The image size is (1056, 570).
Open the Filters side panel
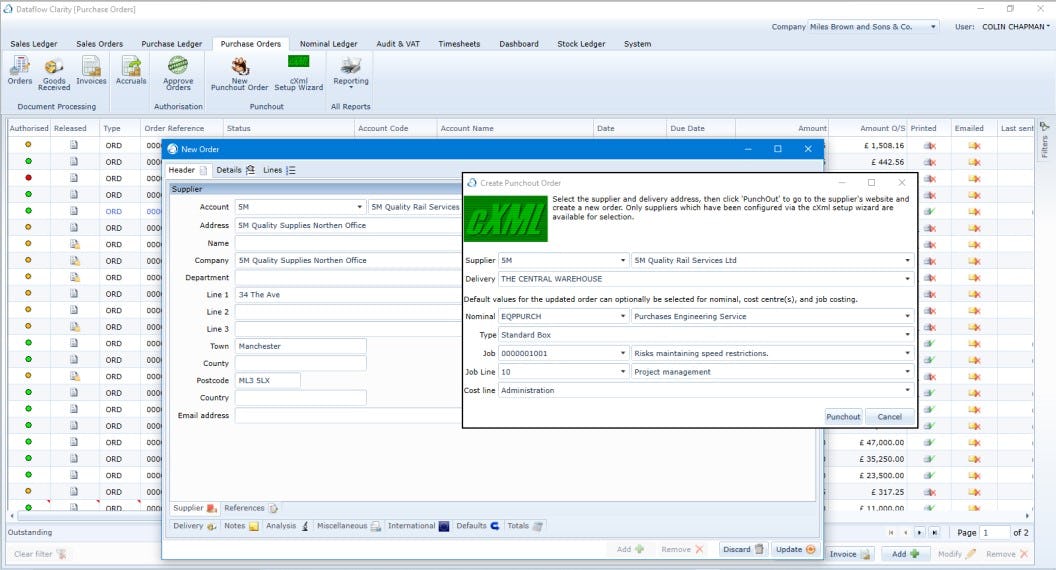[x=1045, y=141]
